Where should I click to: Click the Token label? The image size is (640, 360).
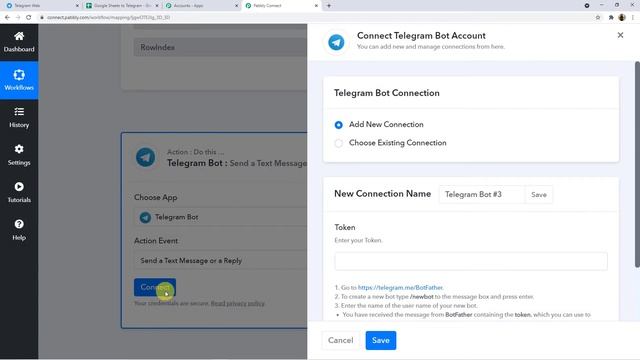tap(344, 227)
